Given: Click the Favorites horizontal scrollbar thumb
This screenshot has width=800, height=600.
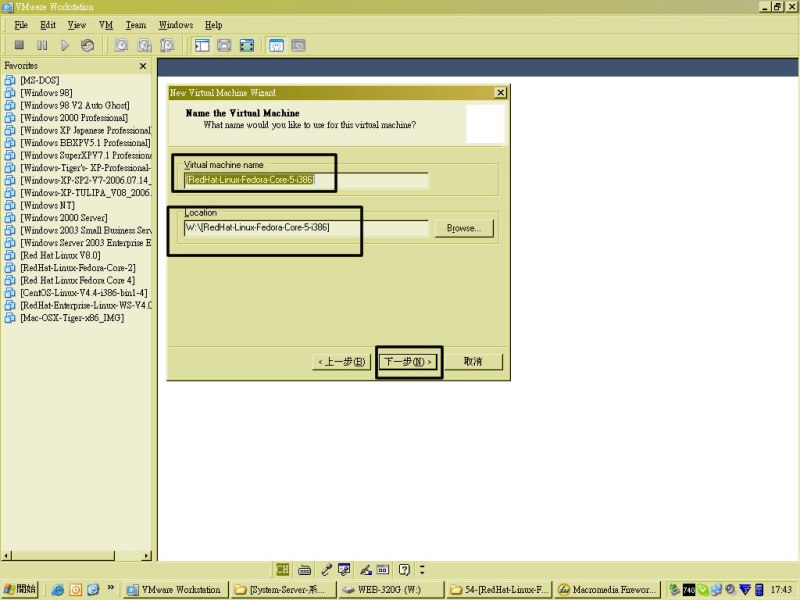Looking at the screenshot, I should [x=63, y=555].
